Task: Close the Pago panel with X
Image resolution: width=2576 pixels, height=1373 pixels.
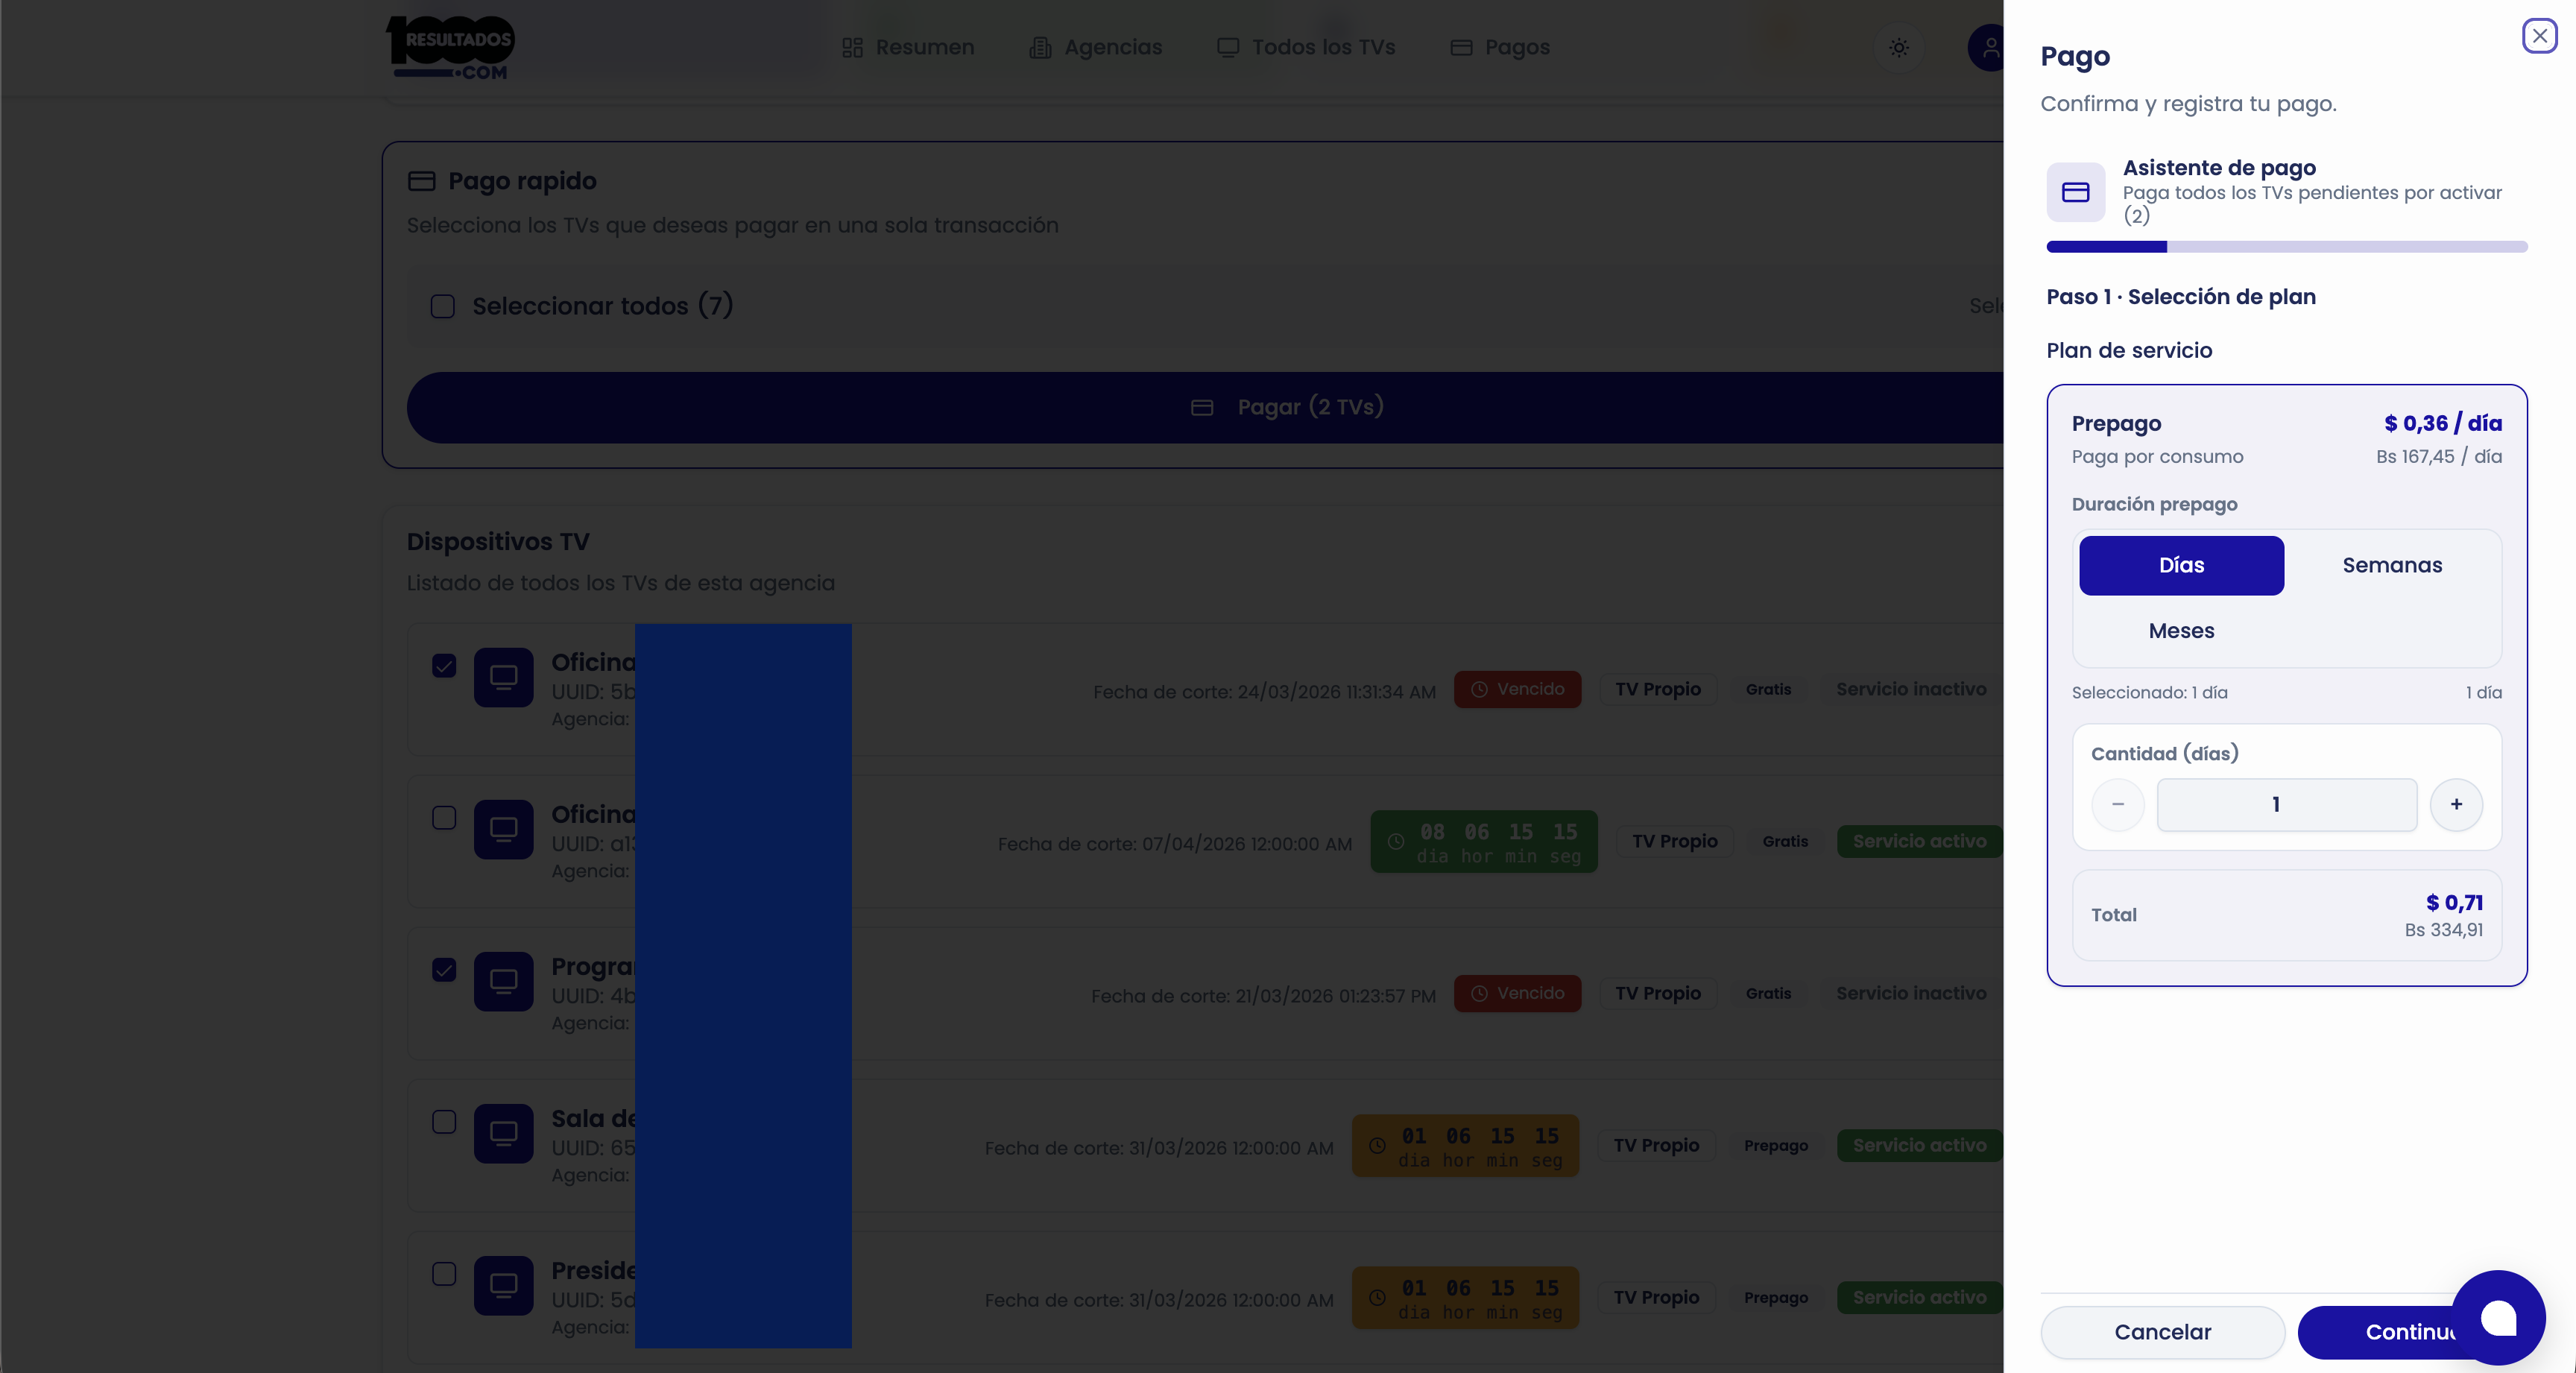Action: pyautogui.click(x=2539, y=36)
